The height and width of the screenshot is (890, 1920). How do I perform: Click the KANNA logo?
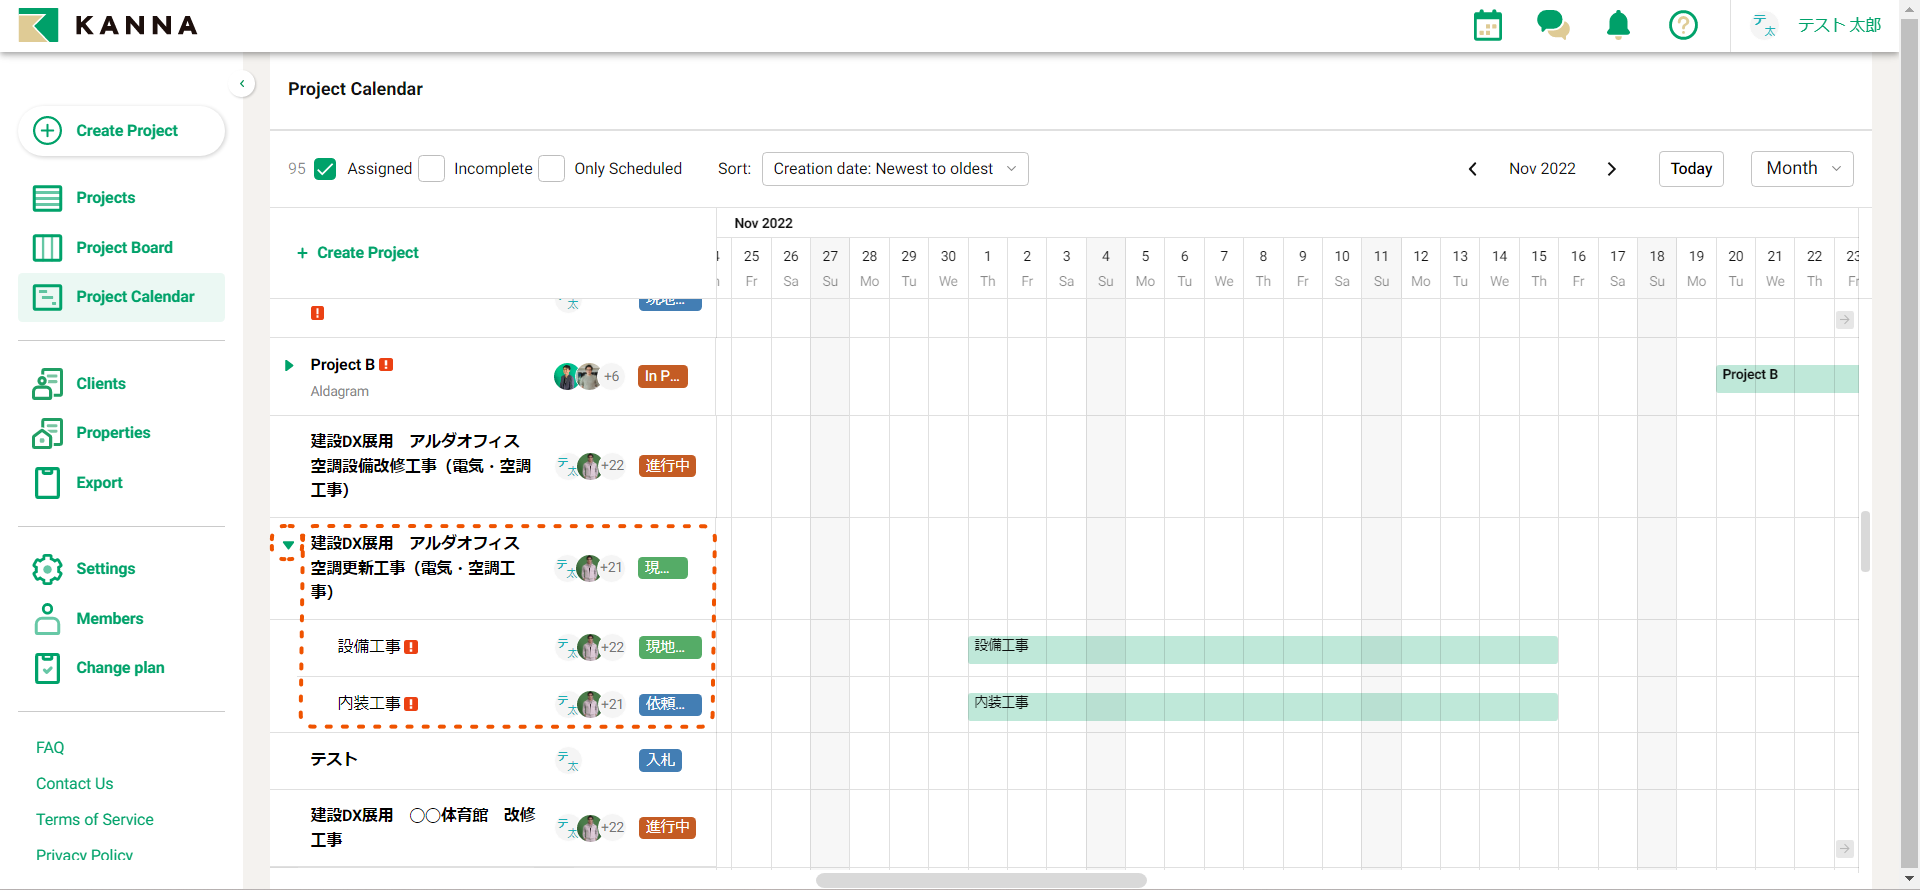(108, 25)
